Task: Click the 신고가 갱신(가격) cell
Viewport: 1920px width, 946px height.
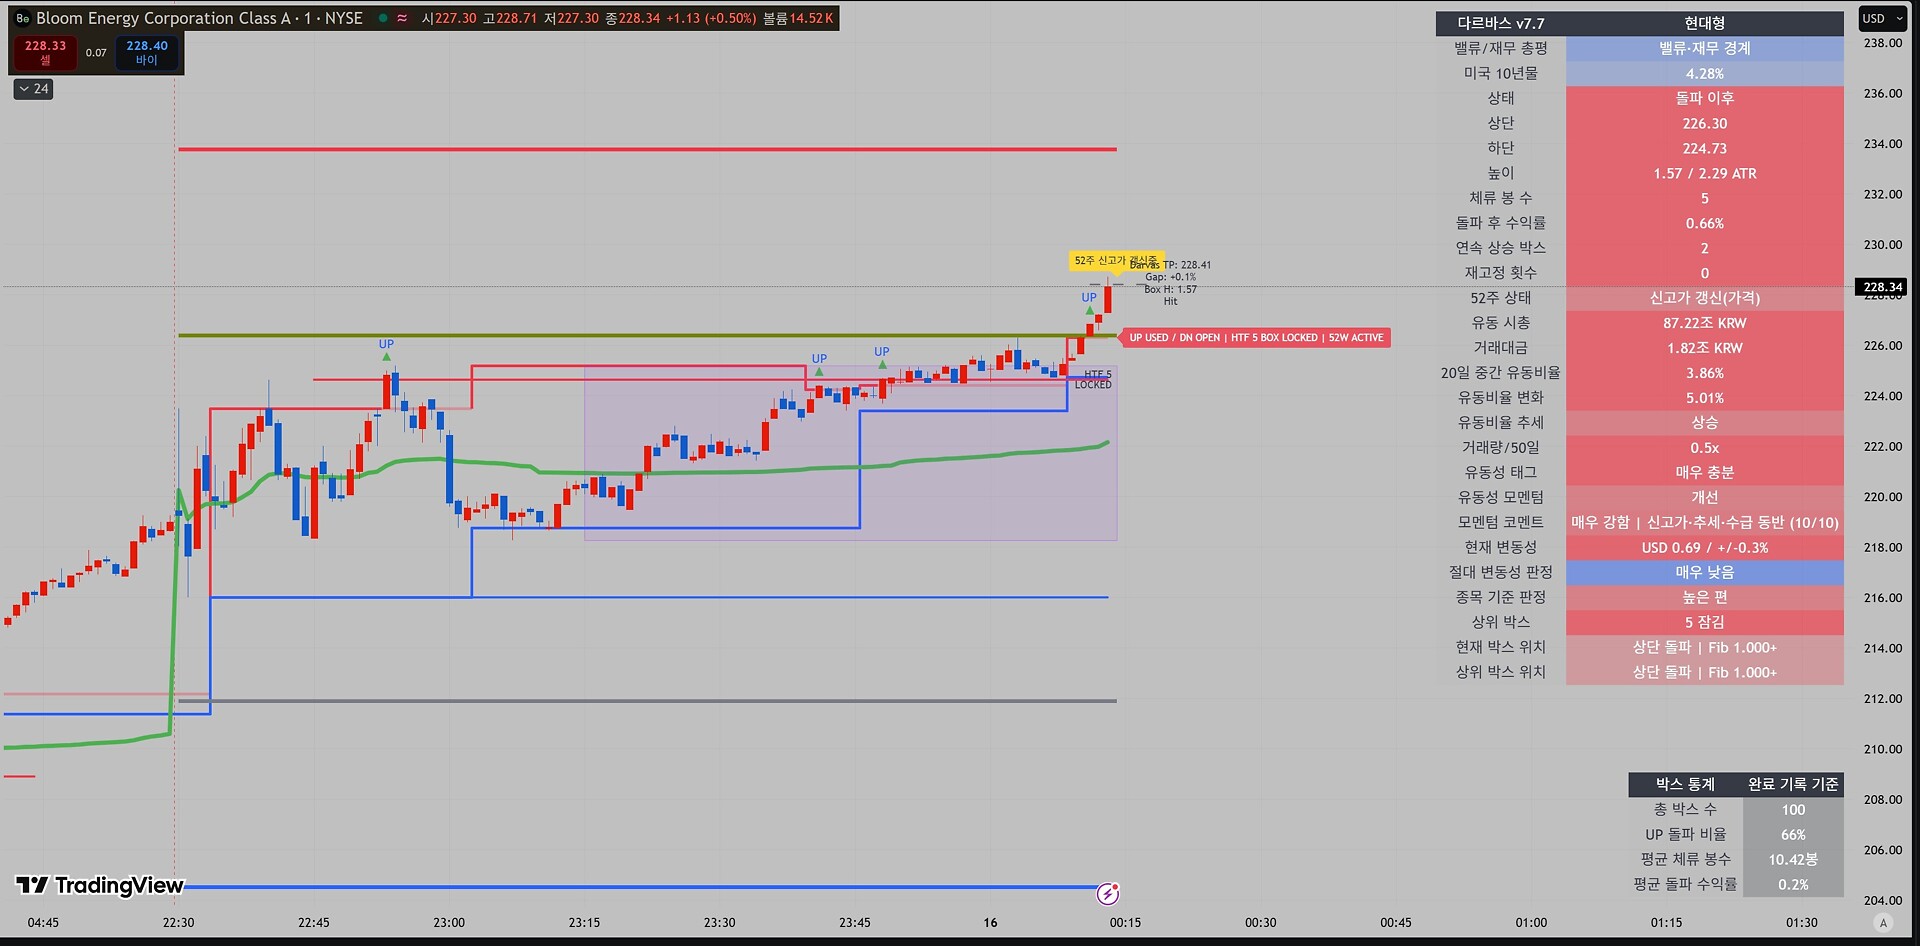Action: pyautogui.click(x=1704, y=298)
